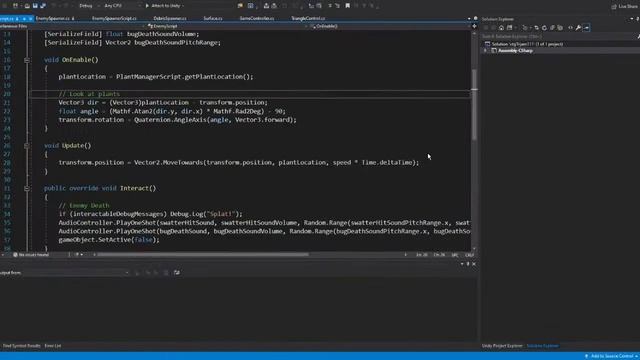Open the Error List tab
This screenshot has width=640, height=360.
coord(53,346)
